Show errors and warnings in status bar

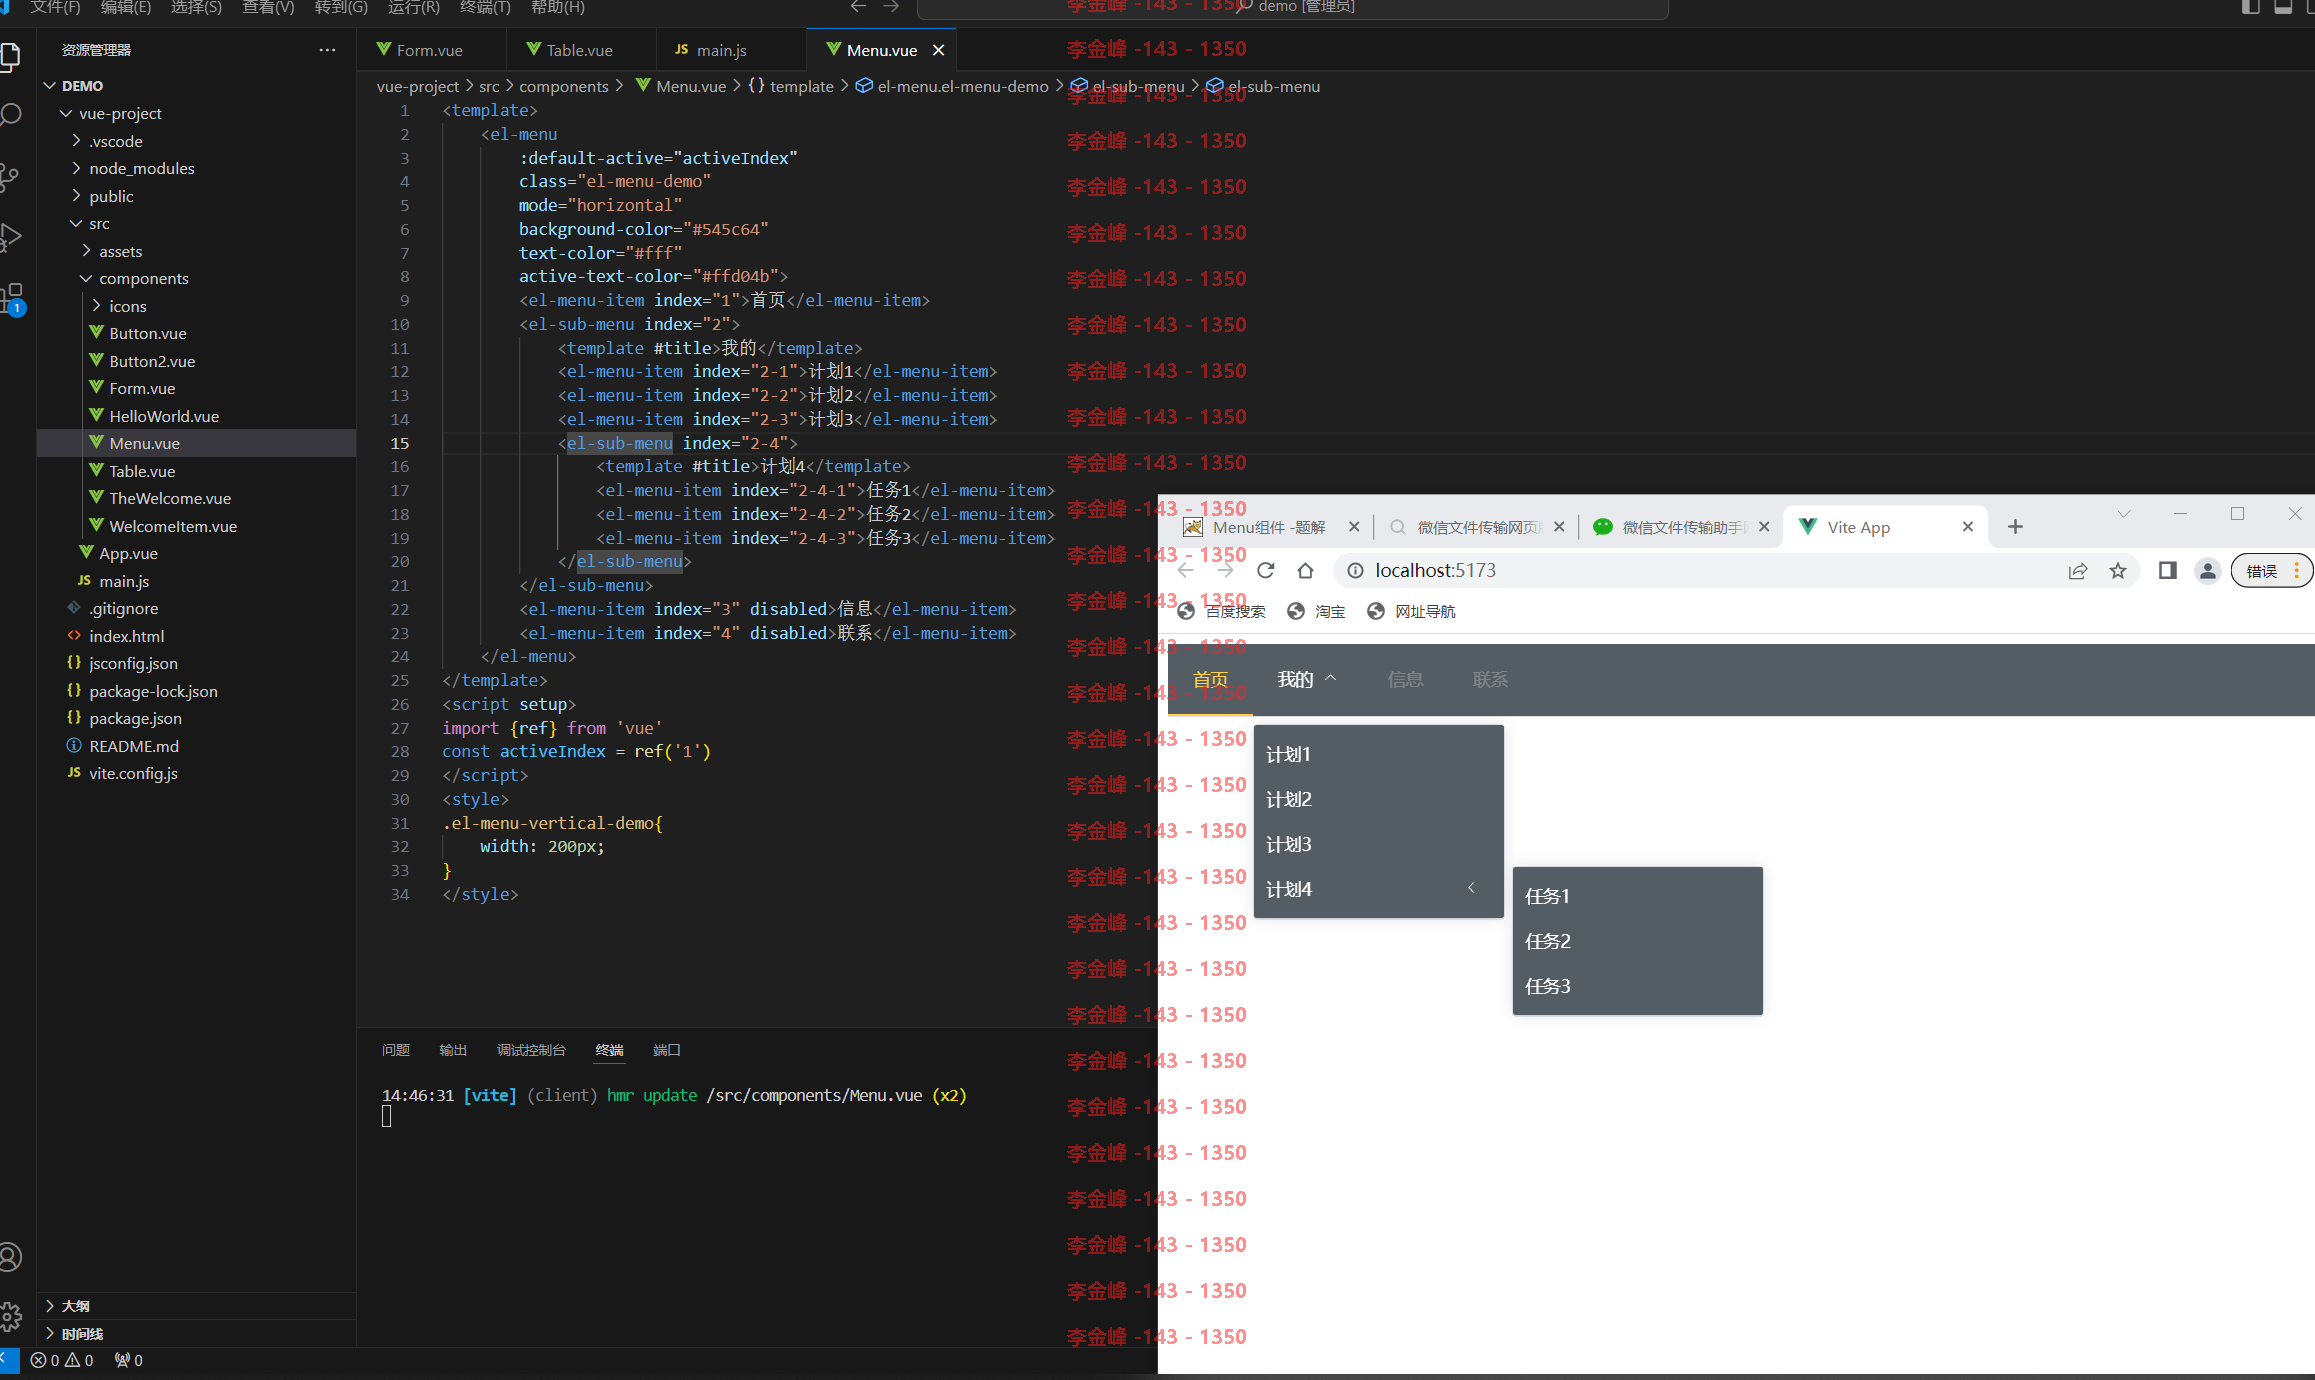[x=62, y=1360]
